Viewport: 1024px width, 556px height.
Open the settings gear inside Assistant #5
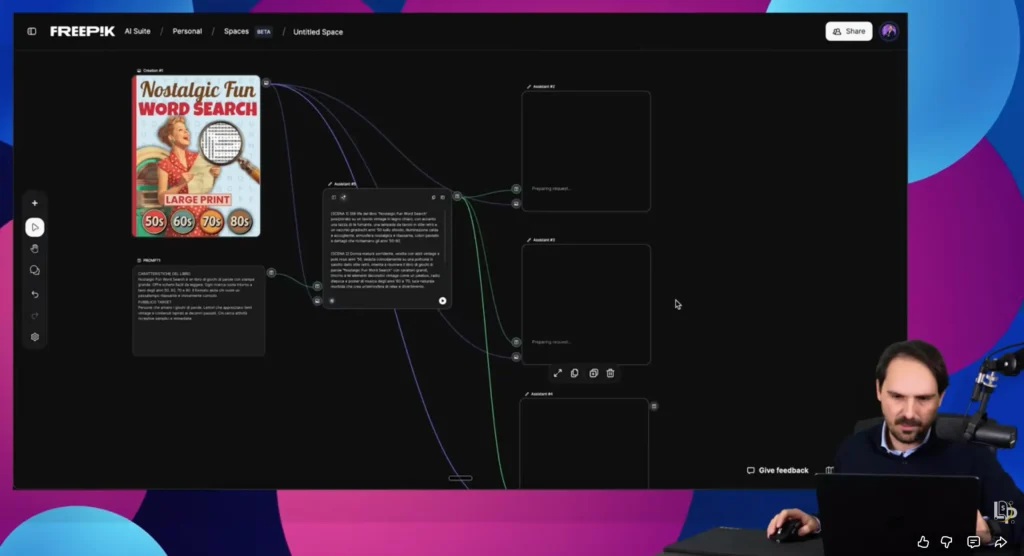click(x=332, y=301)
